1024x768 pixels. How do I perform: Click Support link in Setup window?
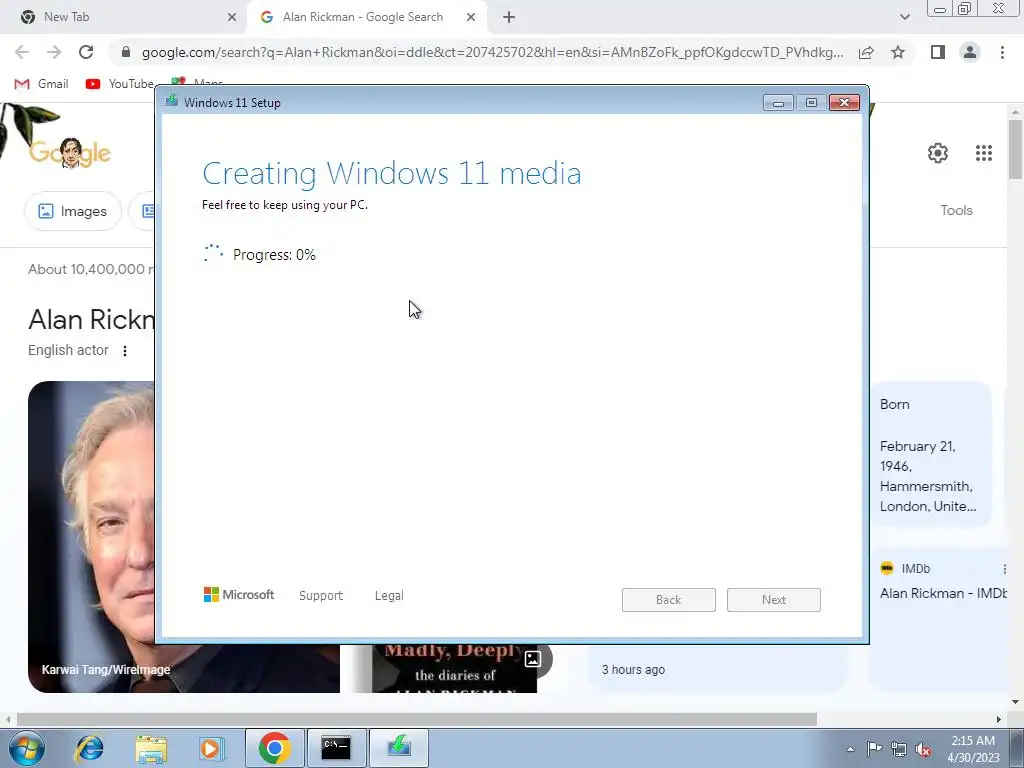pyautogui.click(x=321, y=596)
